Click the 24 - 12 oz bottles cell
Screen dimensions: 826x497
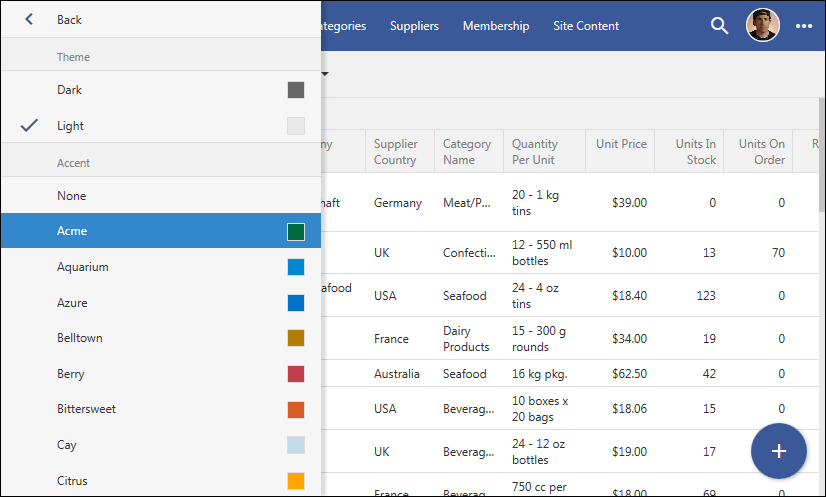[x=538, y=452]
